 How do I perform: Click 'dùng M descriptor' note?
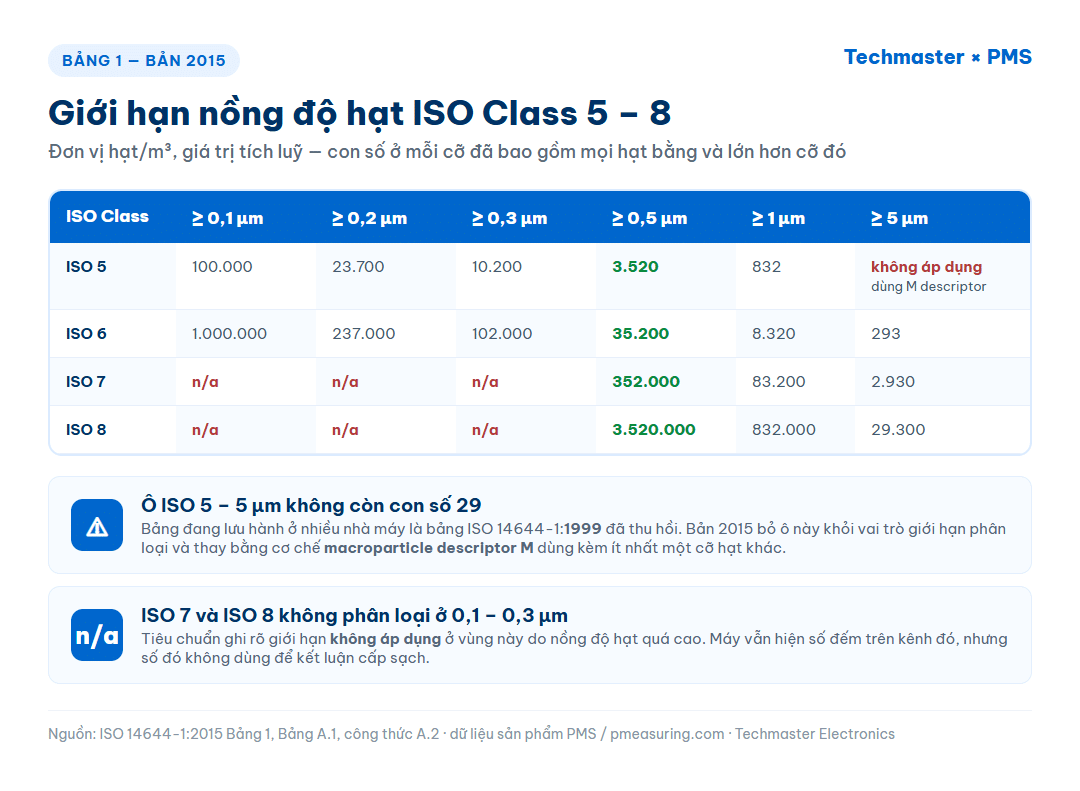click(x=928, y=287)
